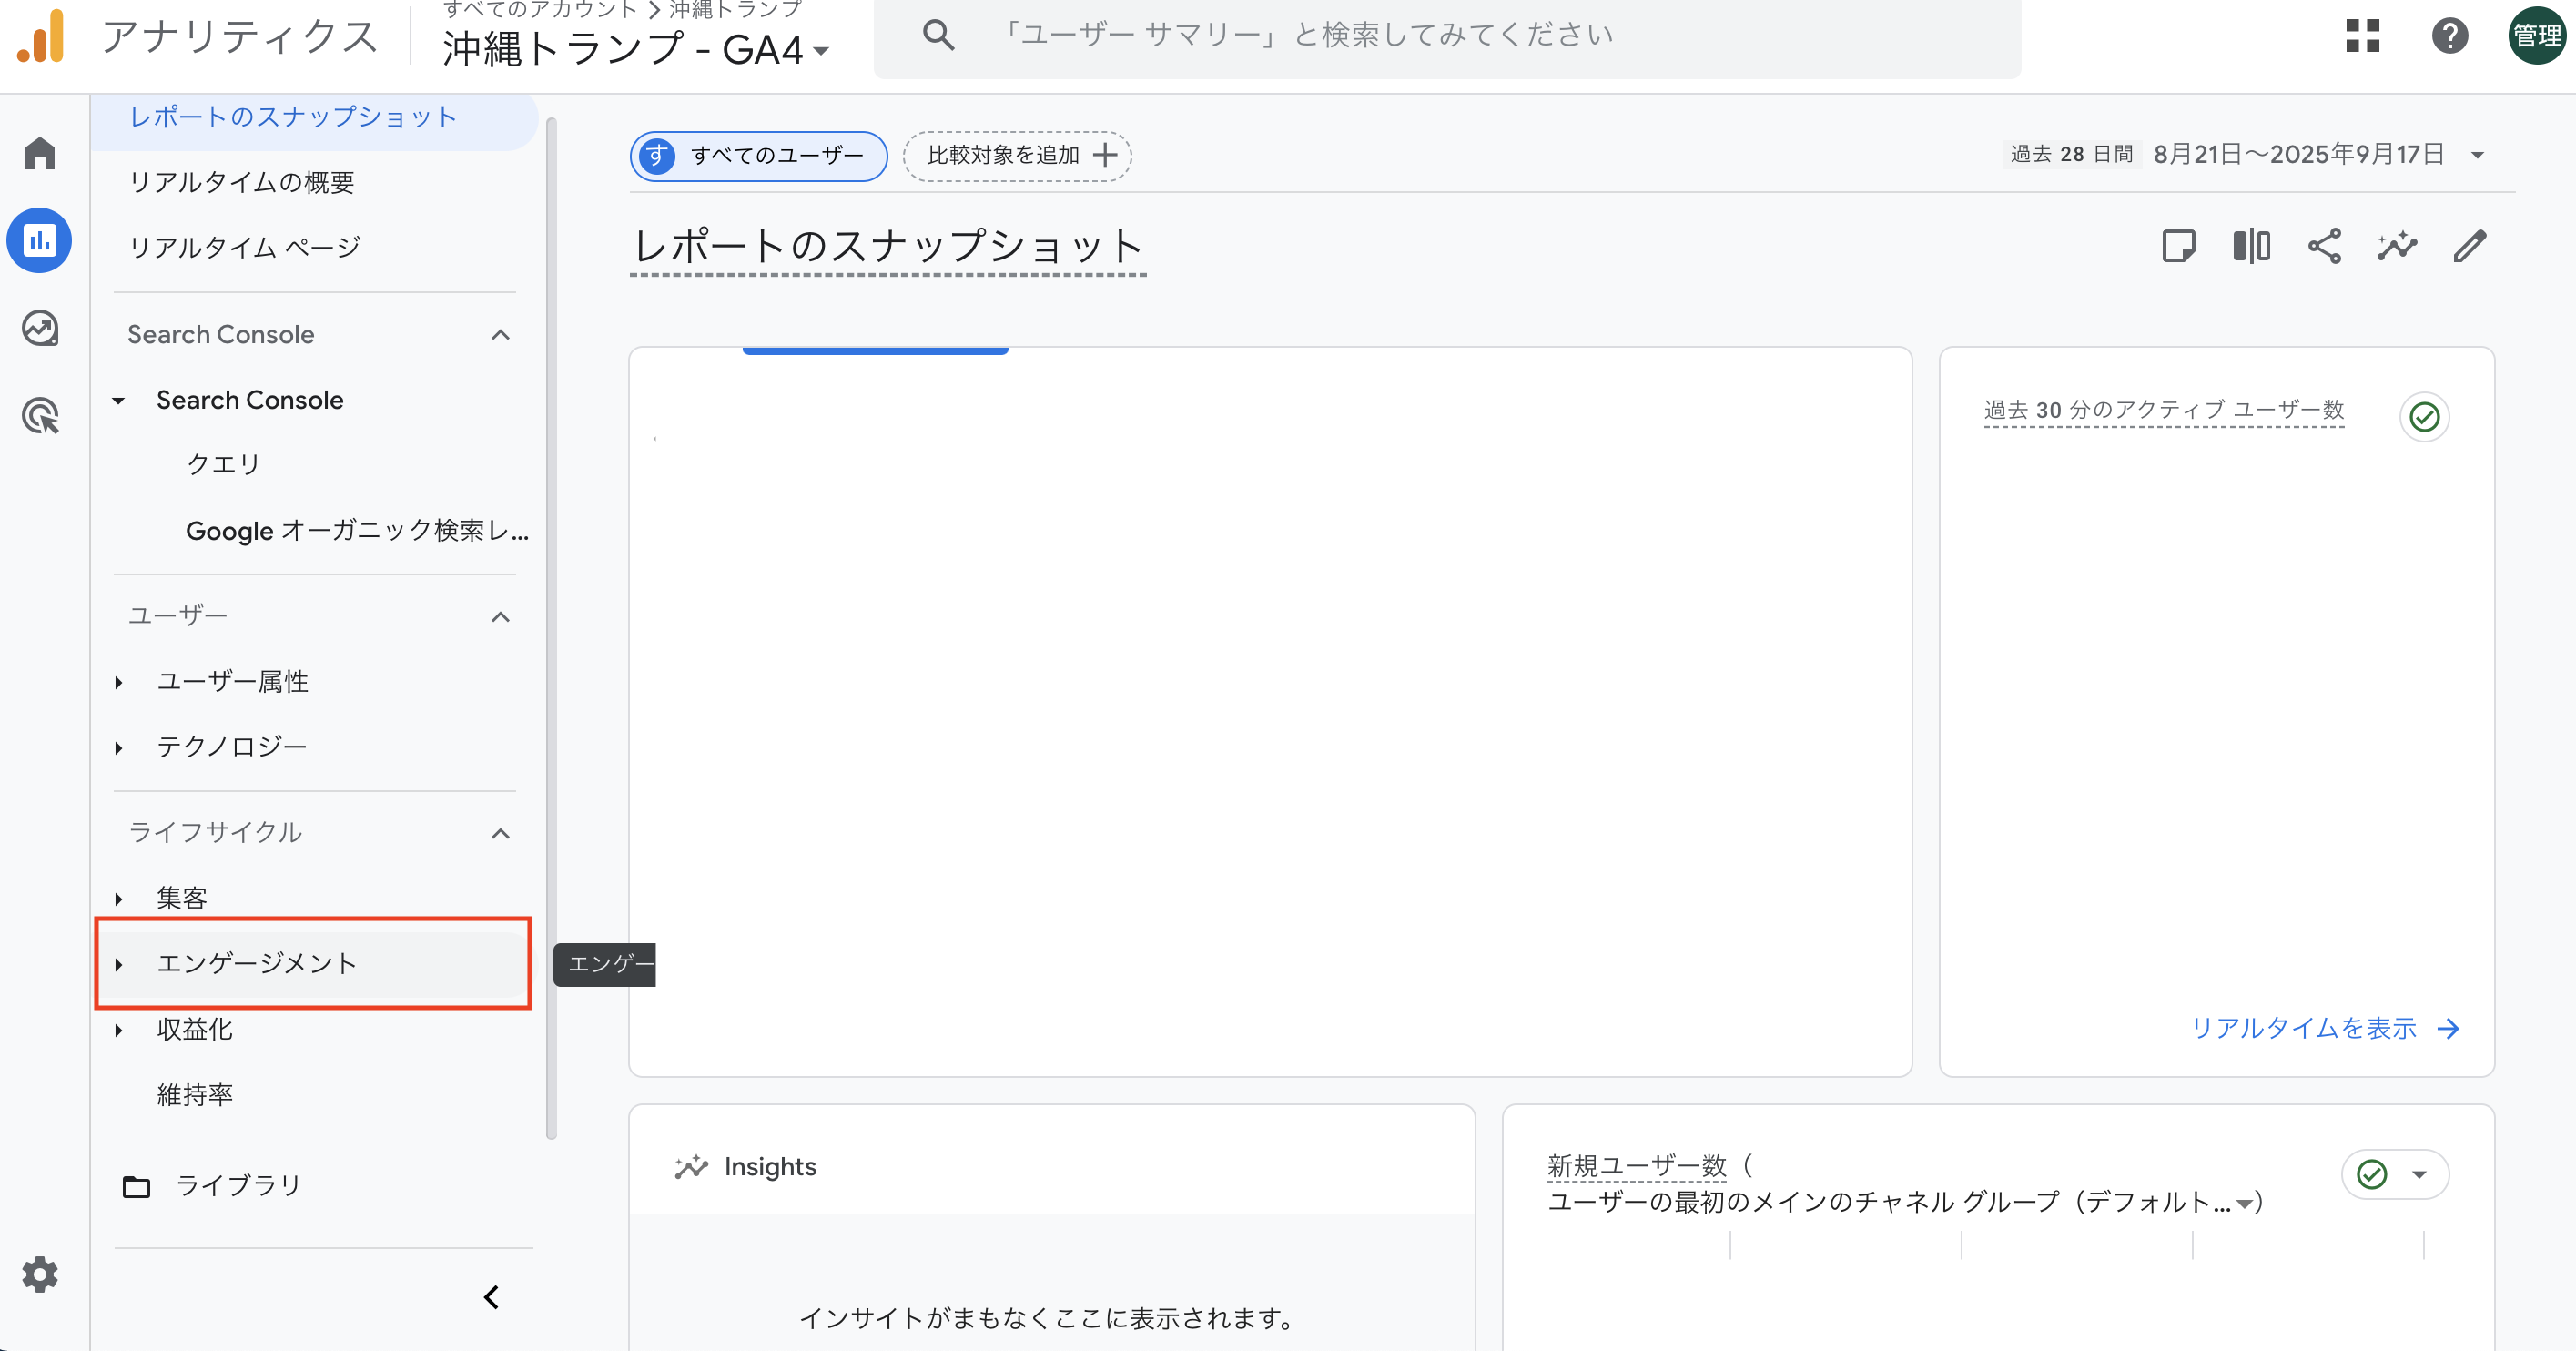Viewport: 2576px width, 1351px height.
Task: Click the edit comparisons columns icon
Action: (x=2251, y=246)
